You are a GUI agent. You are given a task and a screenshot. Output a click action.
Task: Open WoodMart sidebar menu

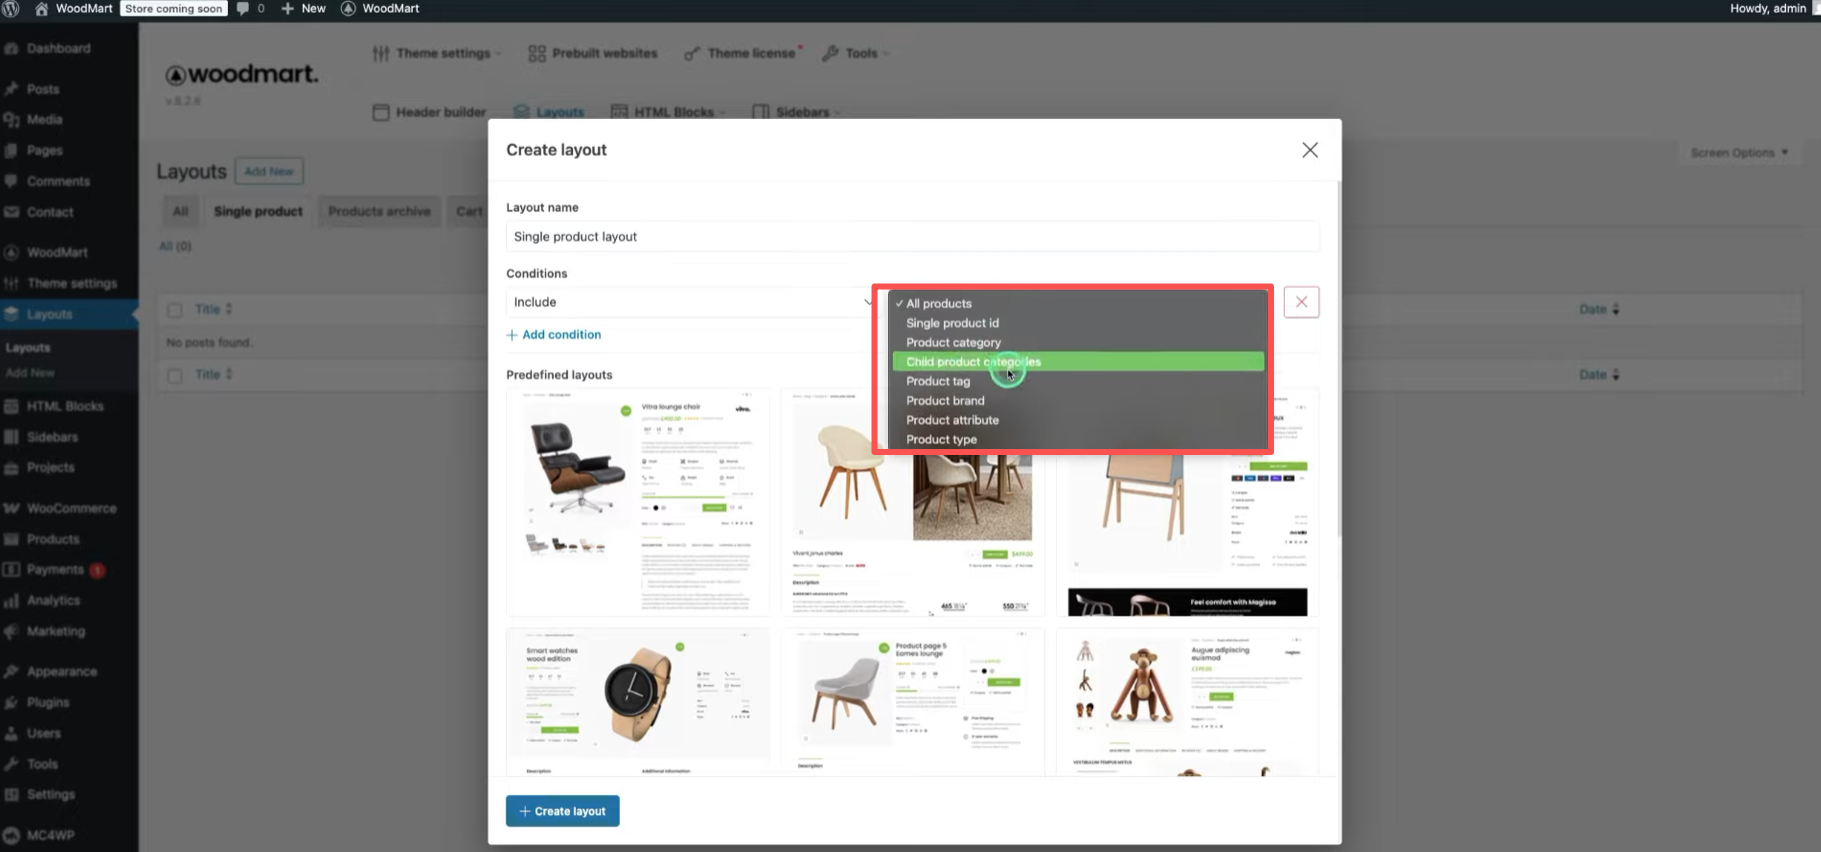tap(57, 252)
